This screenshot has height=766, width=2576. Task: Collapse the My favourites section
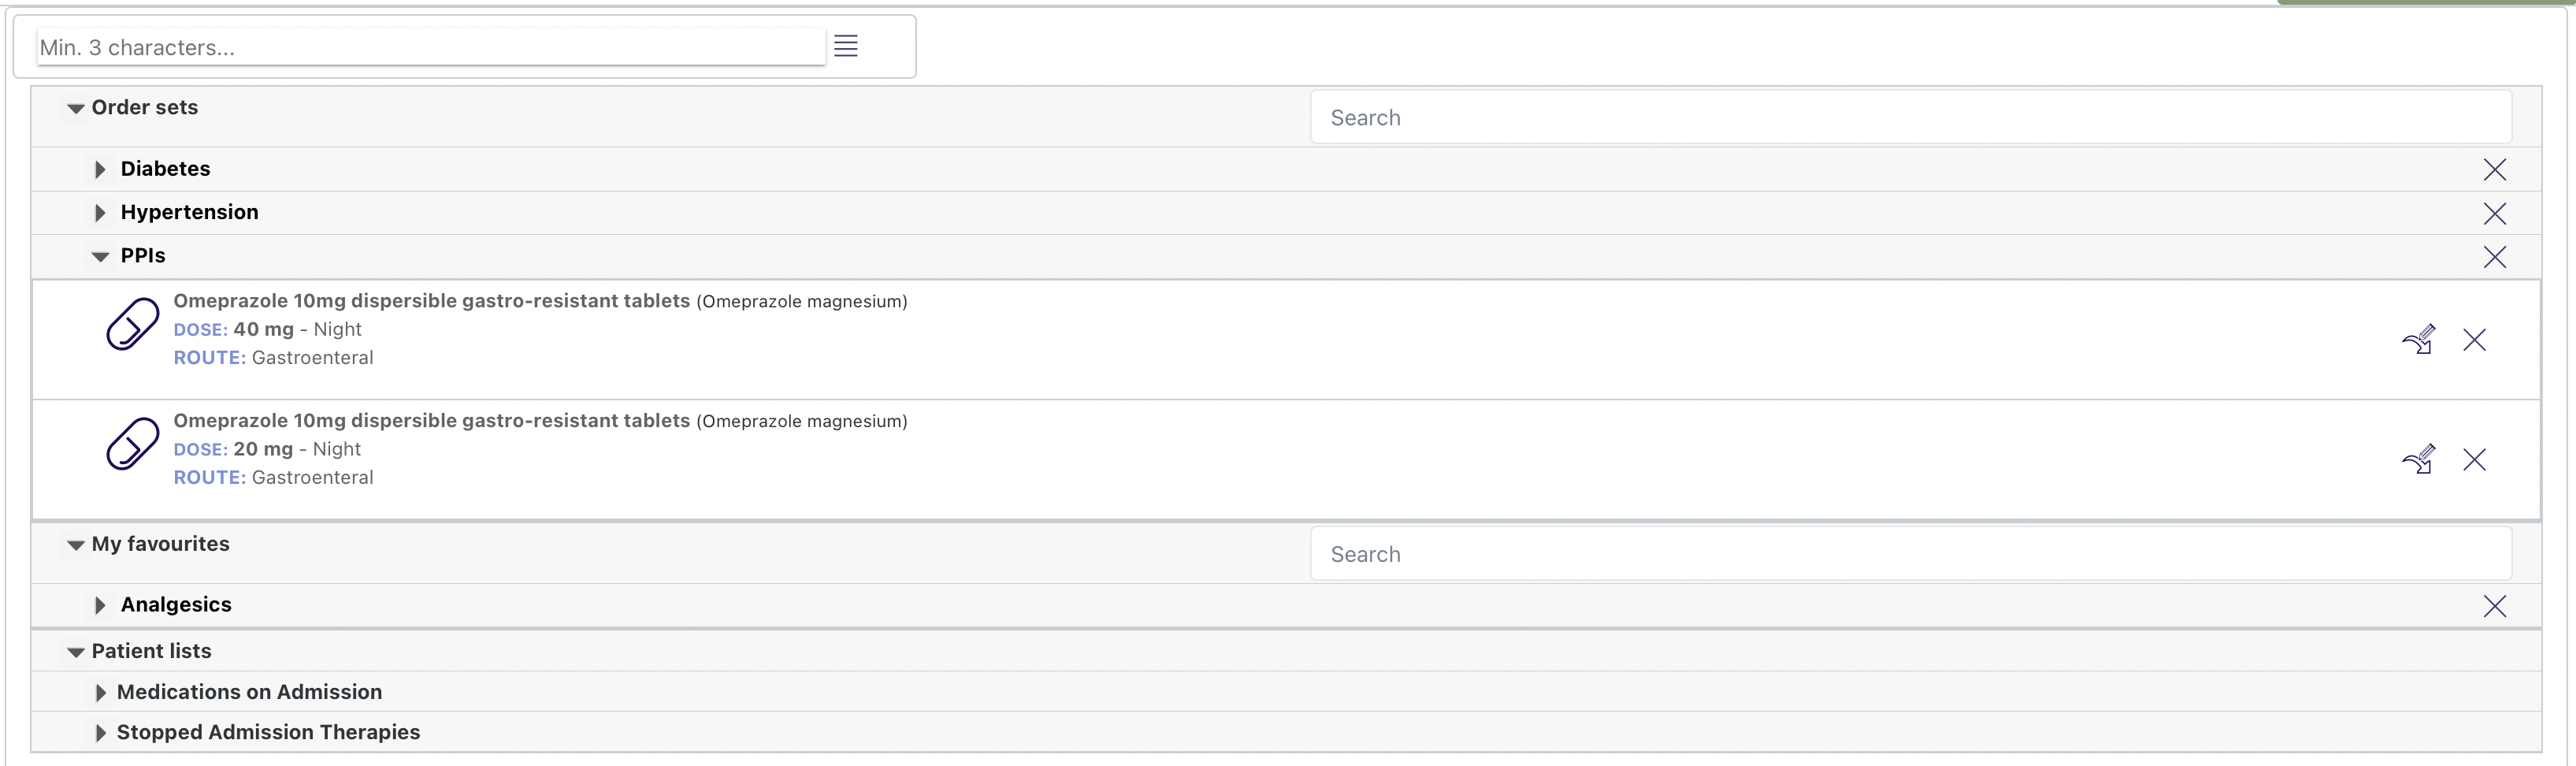point(76,545)
